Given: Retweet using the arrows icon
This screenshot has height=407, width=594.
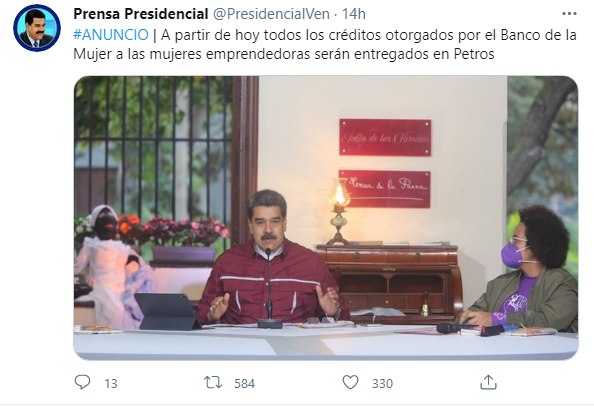Looking at the screenshot, I should pos(213,382).
